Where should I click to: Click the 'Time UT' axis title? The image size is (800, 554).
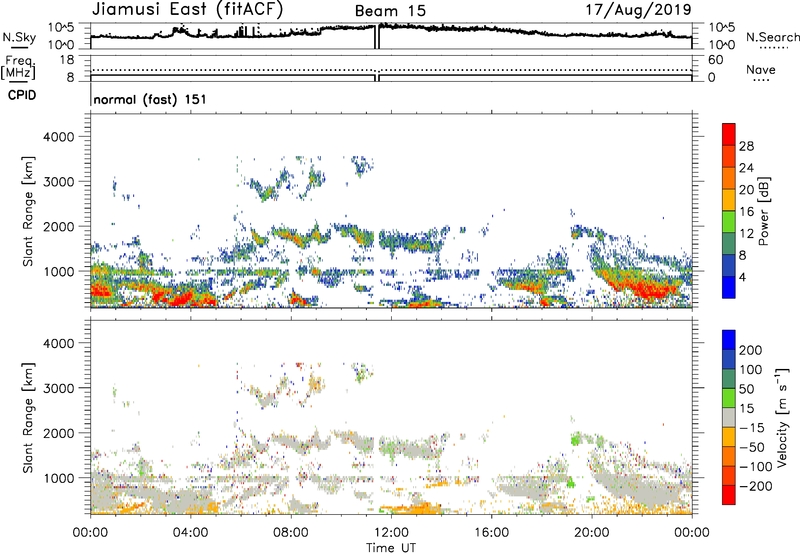click(391, 548)
